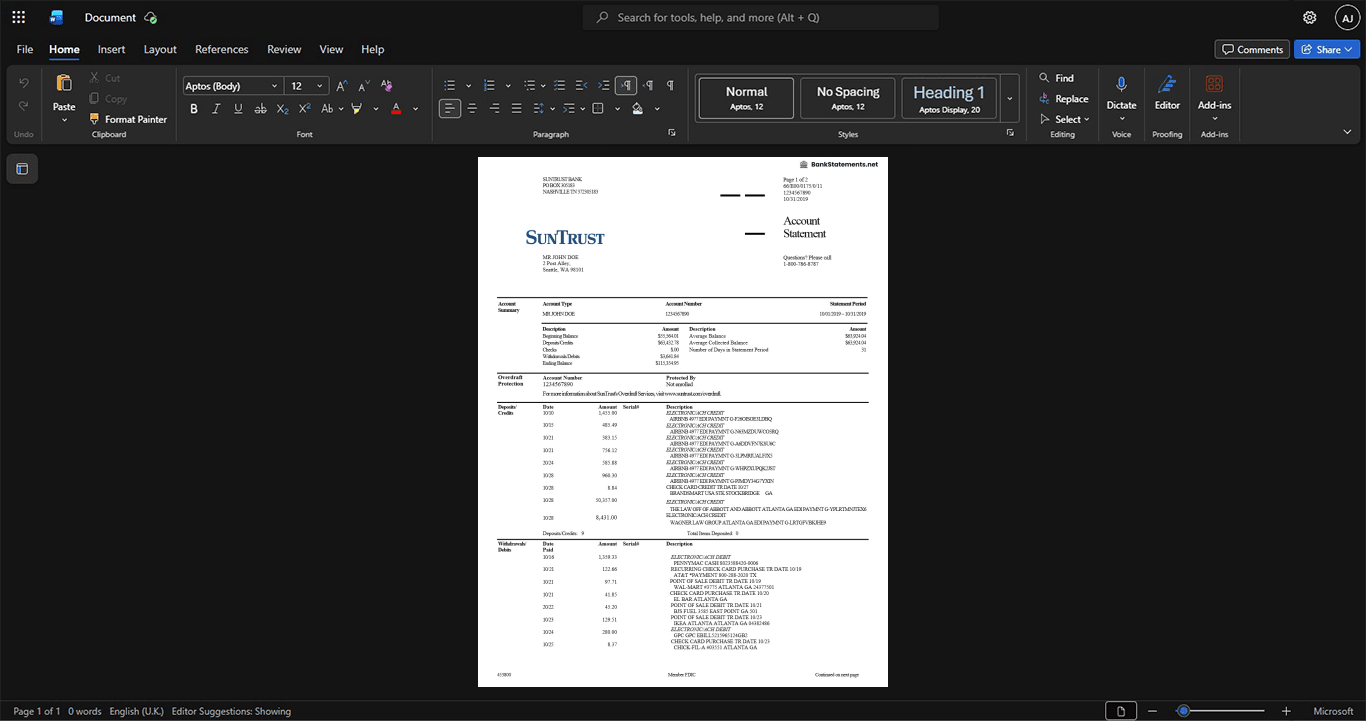Expand the styles gallery arrow
1366x721 pixels.
tap(1010, 98)
